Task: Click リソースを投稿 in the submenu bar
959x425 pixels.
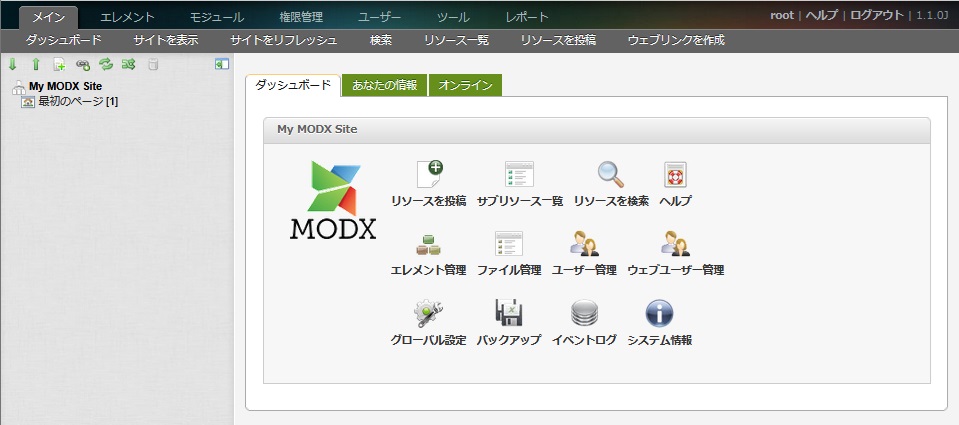Action: pos(558,40)
